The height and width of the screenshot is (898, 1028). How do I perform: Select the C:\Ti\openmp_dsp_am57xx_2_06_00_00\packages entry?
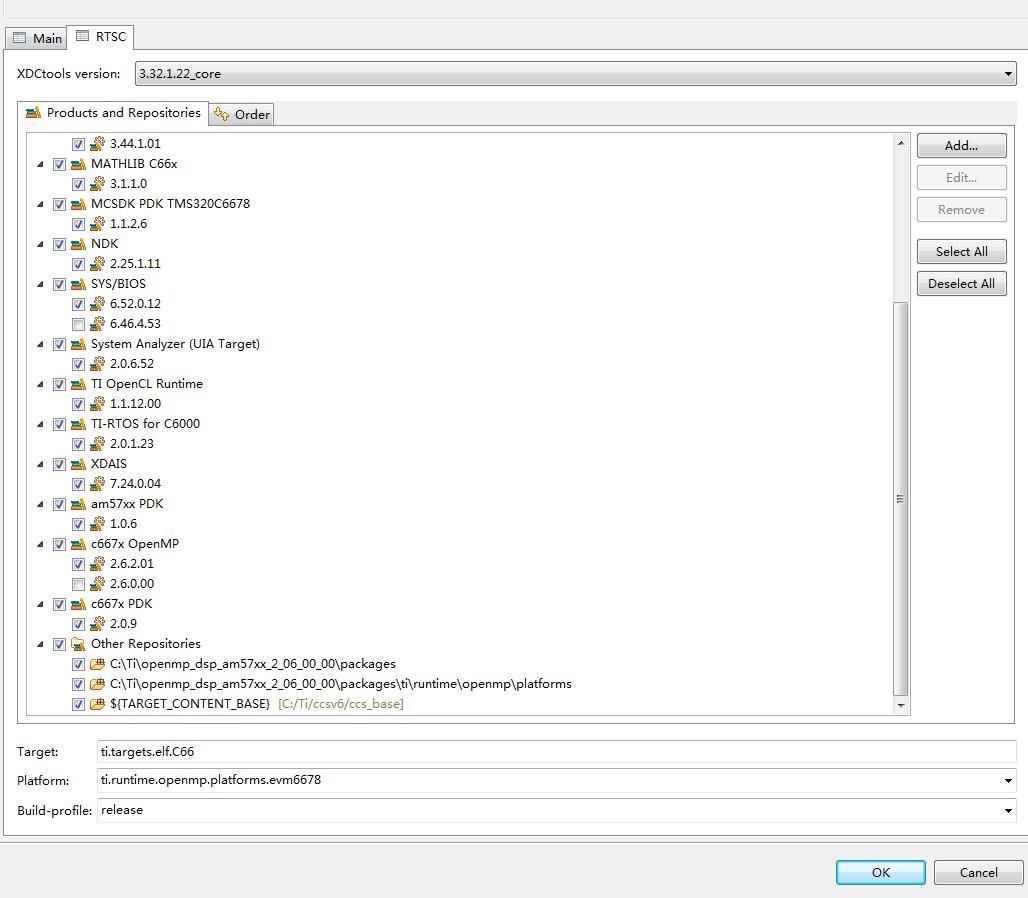point(252,664)
